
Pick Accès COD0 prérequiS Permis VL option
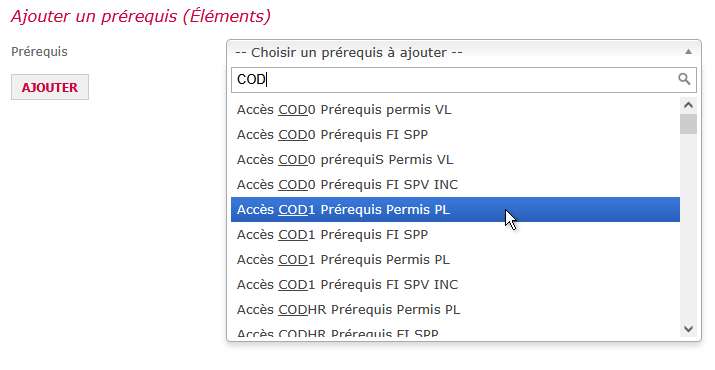(455, 160)
